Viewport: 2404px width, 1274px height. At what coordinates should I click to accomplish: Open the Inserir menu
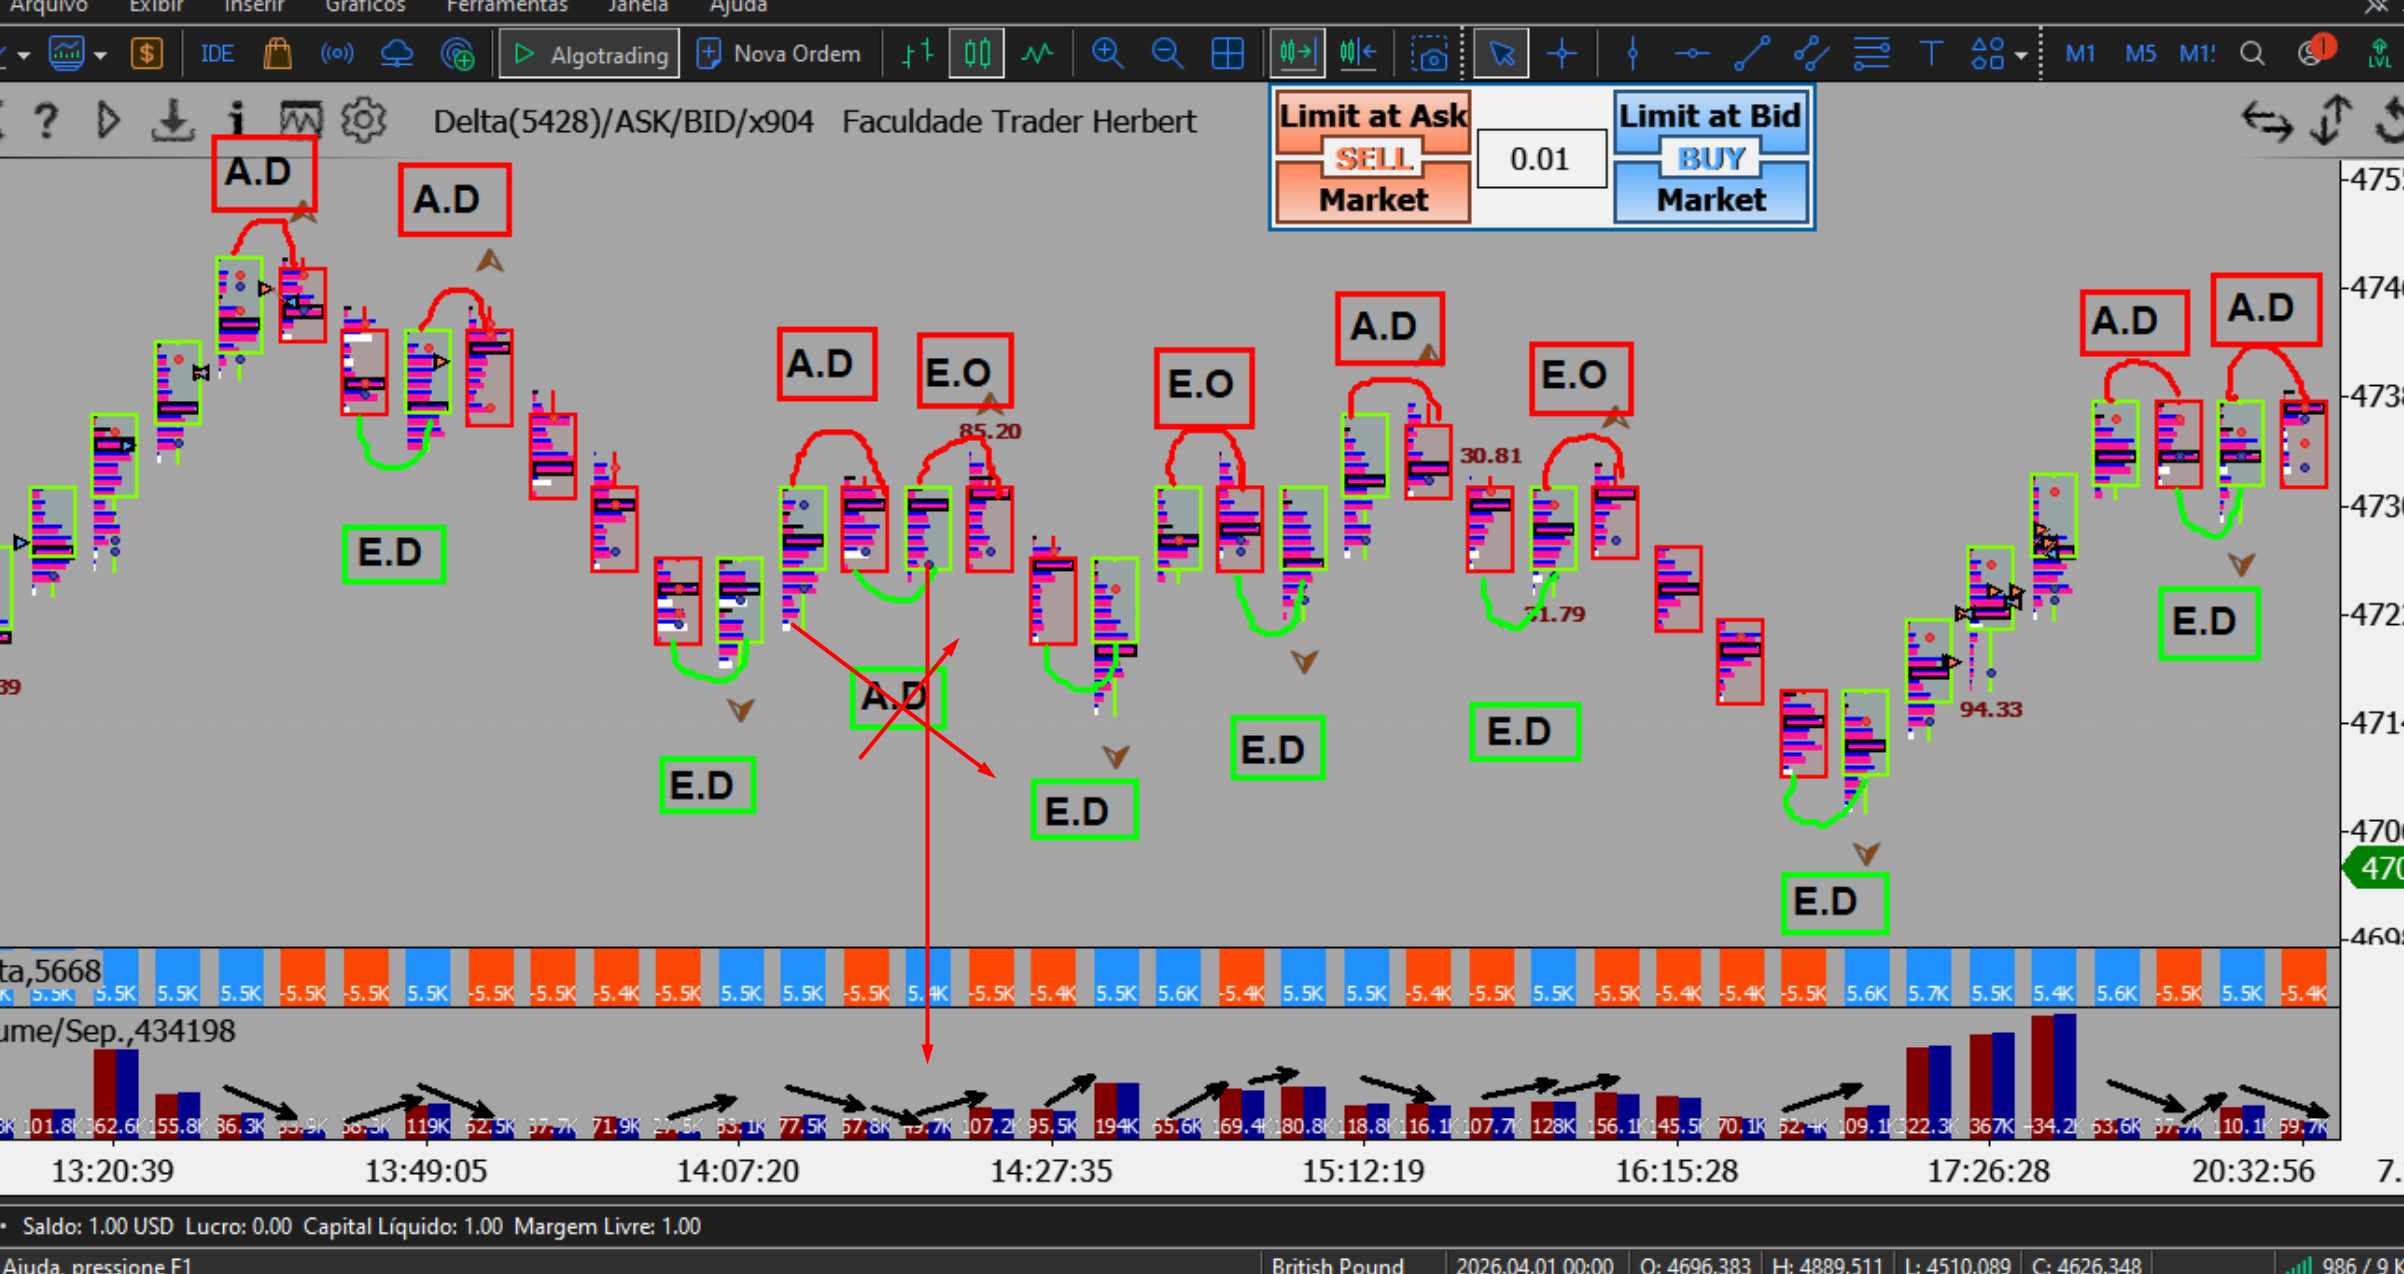point(254,7)
